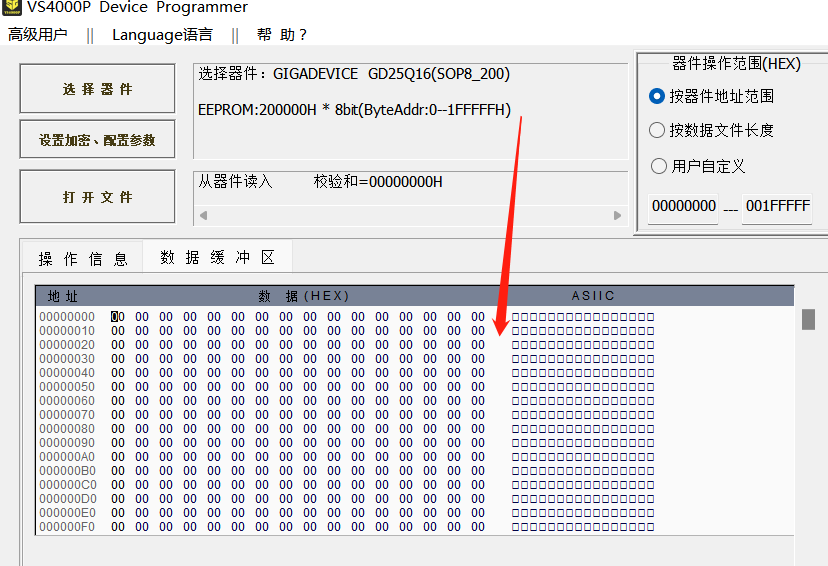Image resolution: width=828 pixels, height=566 pixels.
Task: Switch to the 数据缓冲区 tab
Action: 218,257
